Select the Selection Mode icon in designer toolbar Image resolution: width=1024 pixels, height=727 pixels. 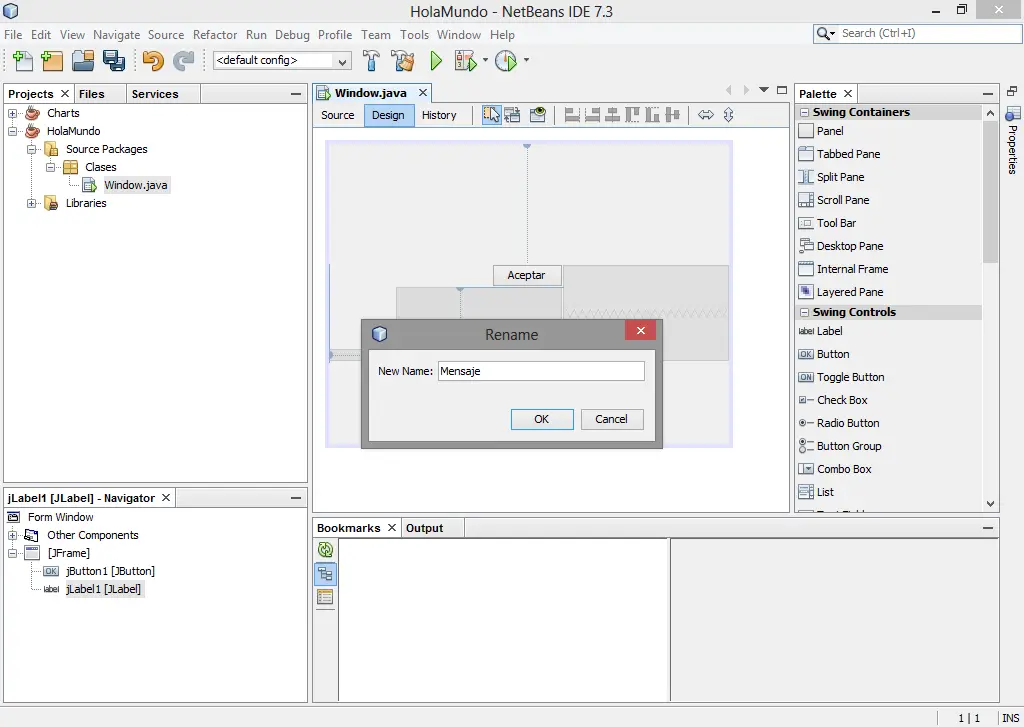(491, 114)
